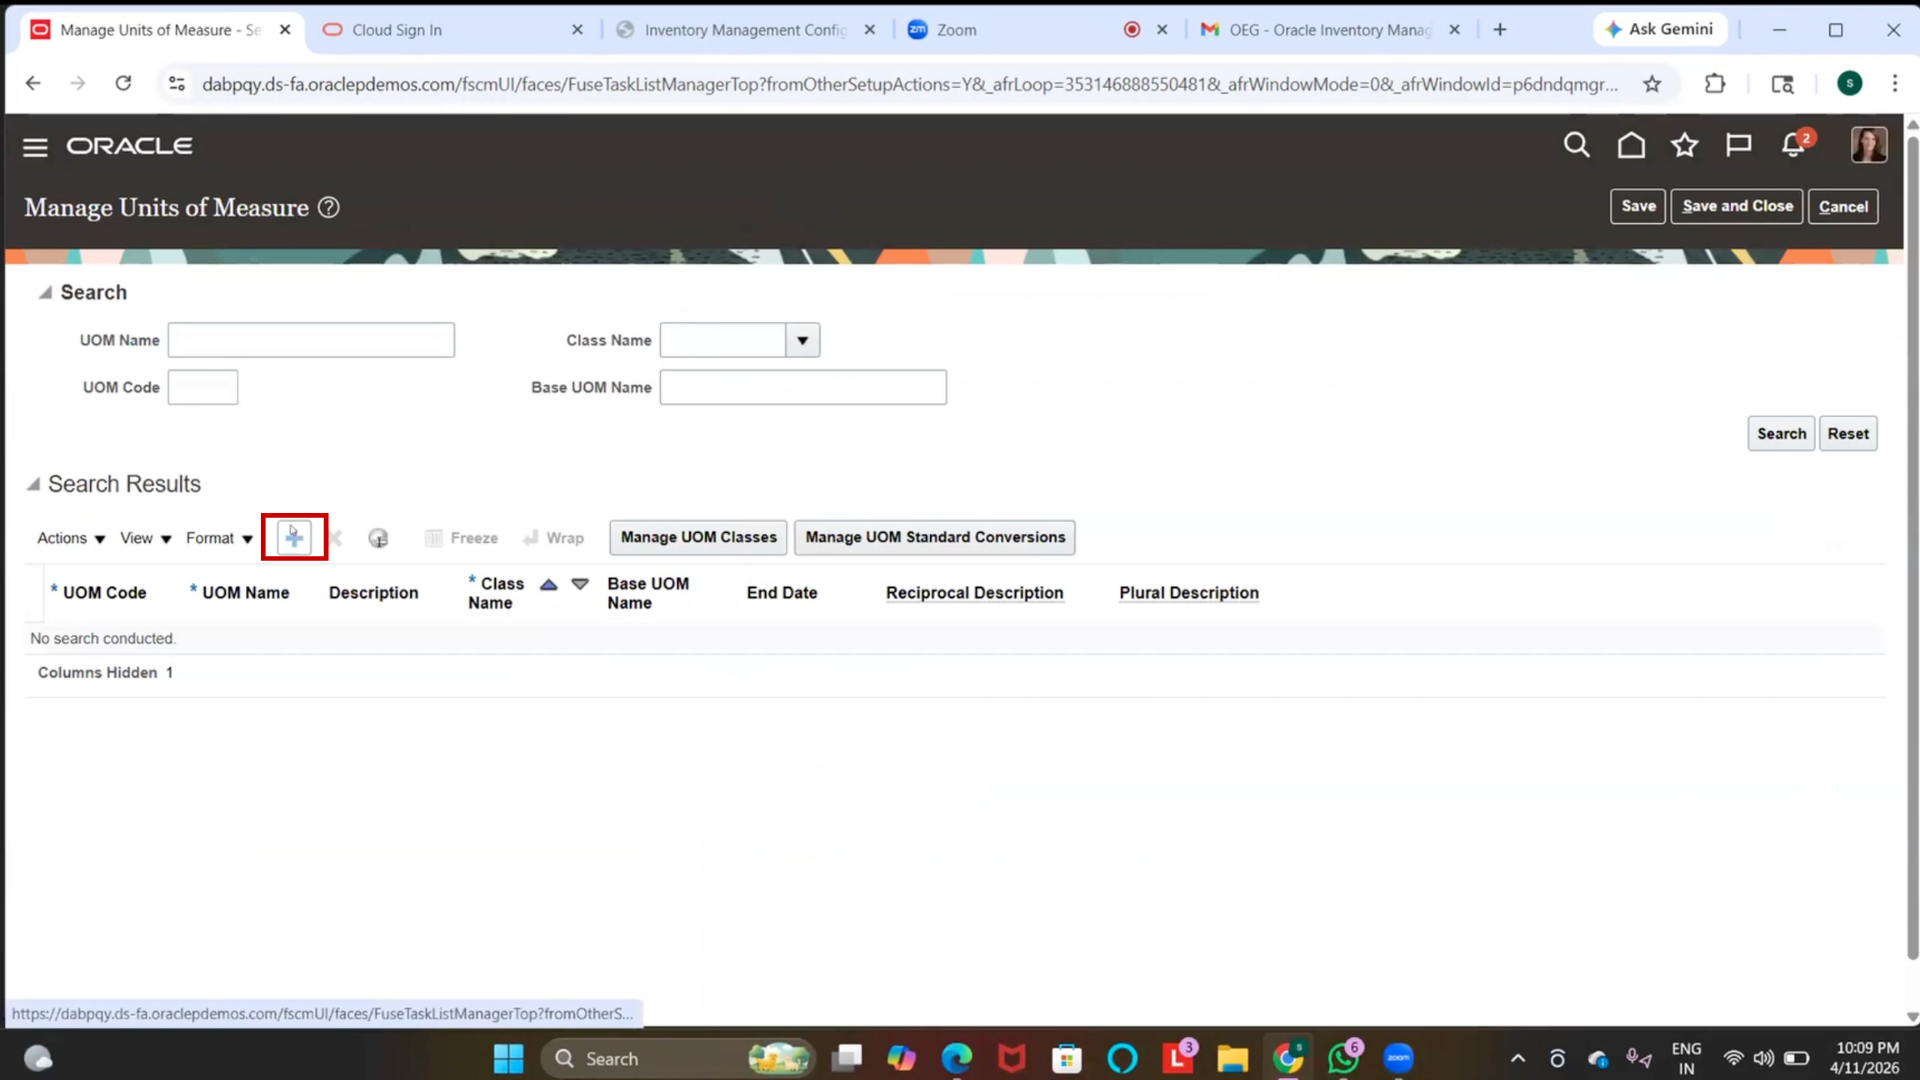1920x1080 pixels.
Task: Click the Delete row X icon
Action: [x=336, y=538]
